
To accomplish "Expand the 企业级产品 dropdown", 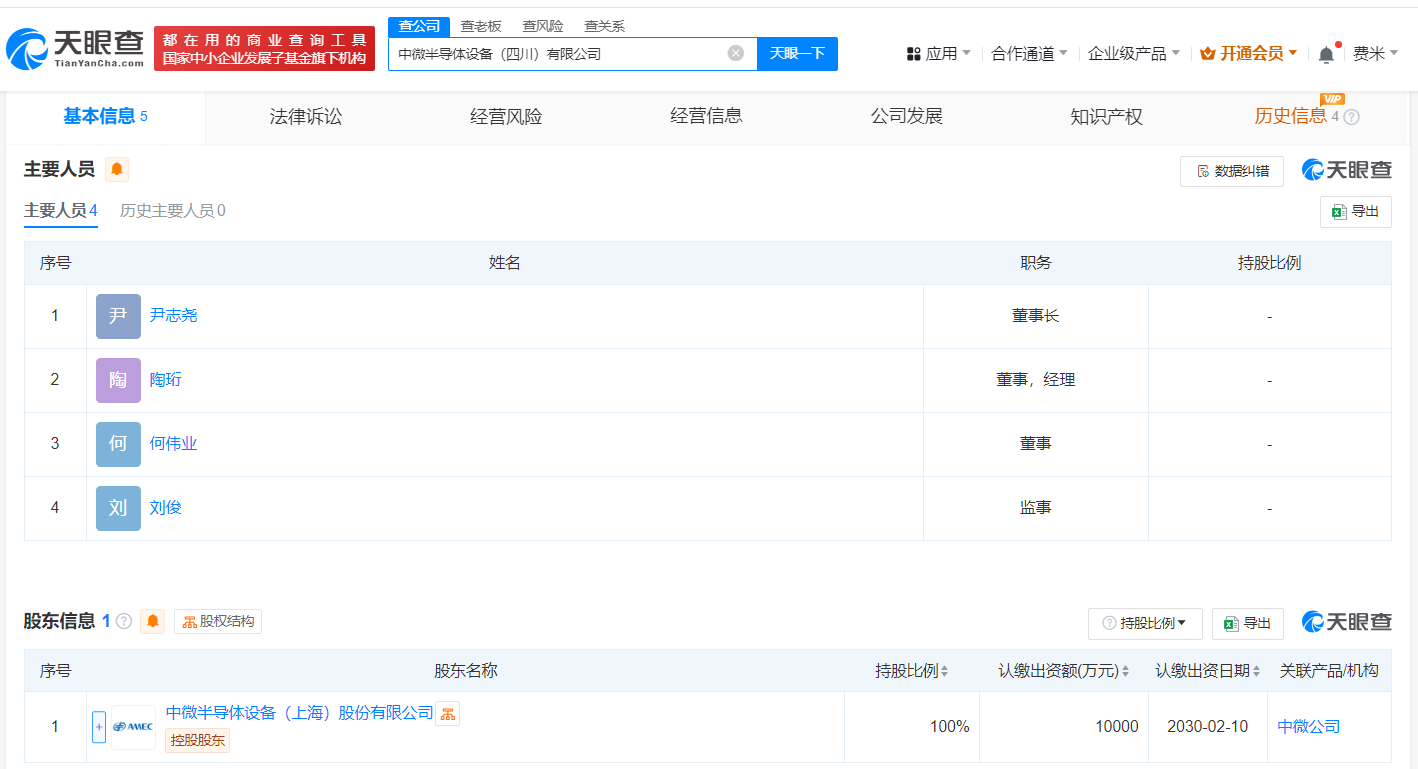I will [x=1133, y=54].
